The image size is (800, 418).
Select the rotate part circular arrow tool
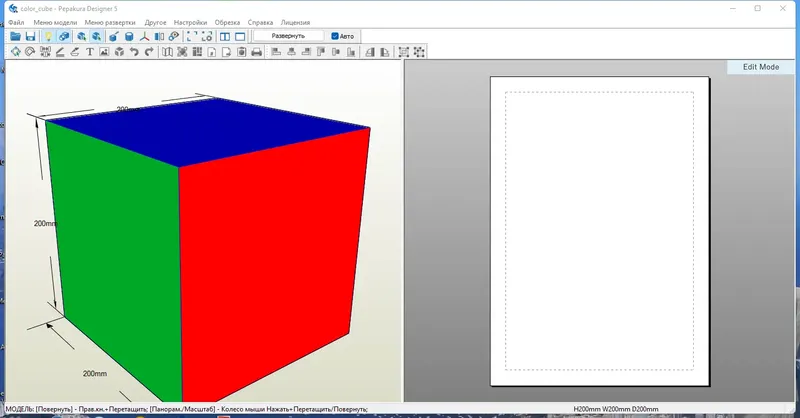[30, 52]
